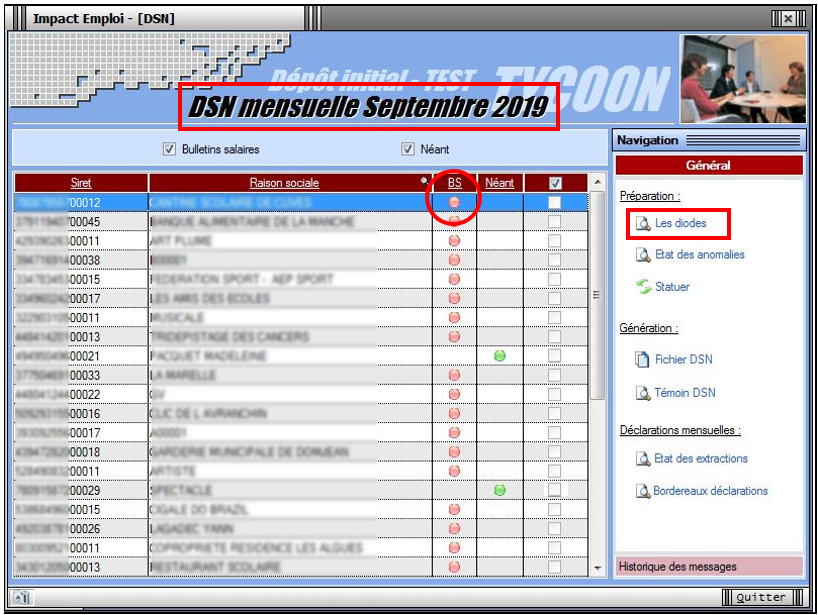Click the red BS diode for row 00013 RESTAURANT SCOLAIRE
The width and height of the screenshot is (818, 615).
(454, 566)
